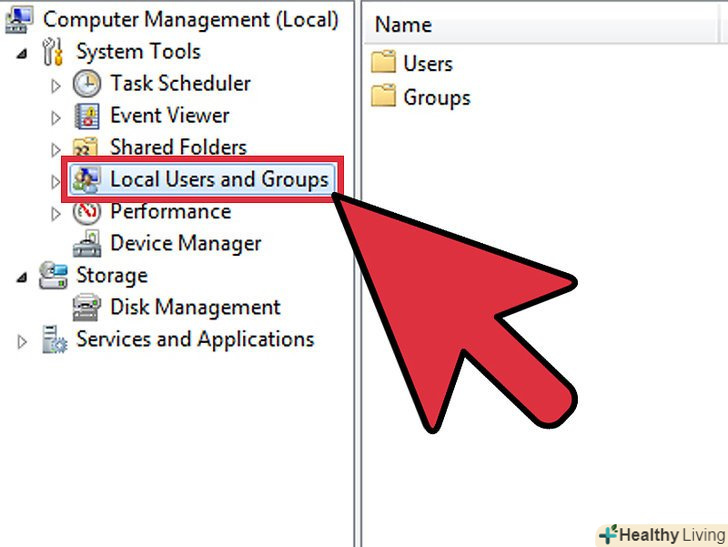The width and height of the screenshot is (728, 547).
Task: Click the Disk Management icon
Action: point(87,307)
